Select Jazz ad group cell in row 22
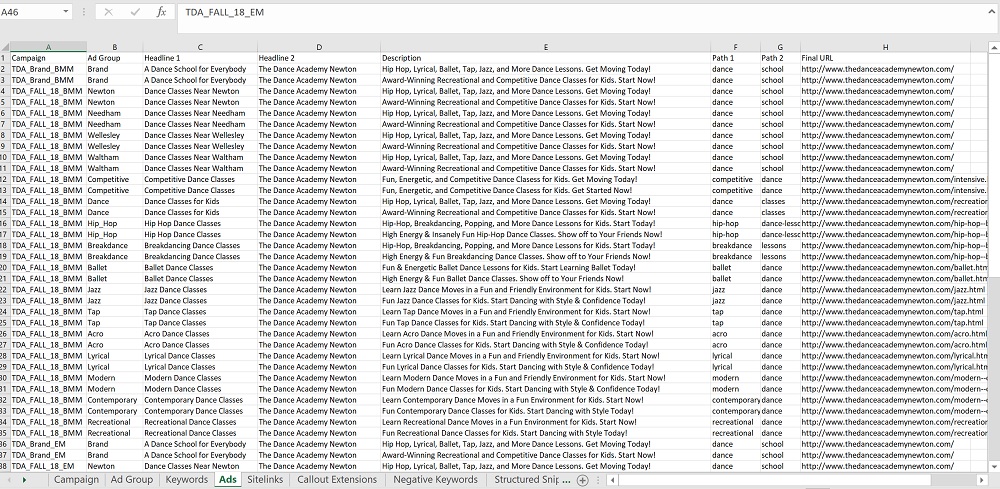 pyautogui.click(x=114, y=289)
